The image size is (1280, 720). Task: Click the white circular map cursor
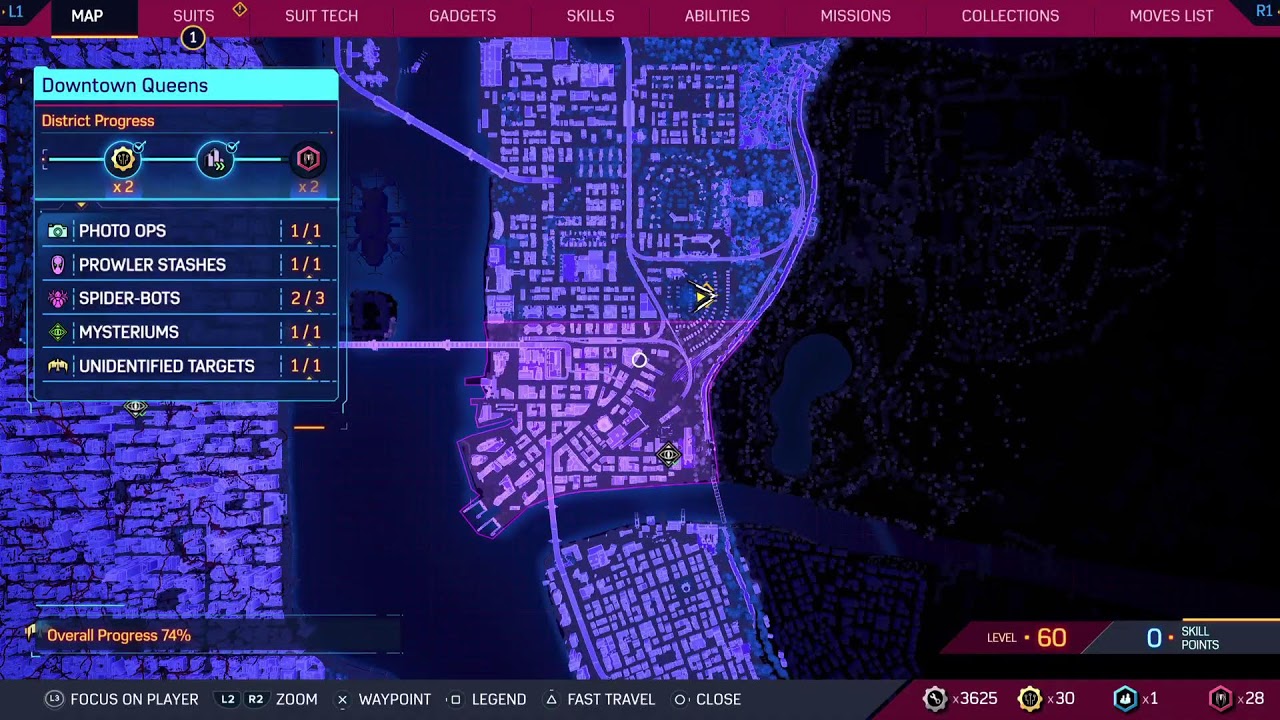pos(639,360)
